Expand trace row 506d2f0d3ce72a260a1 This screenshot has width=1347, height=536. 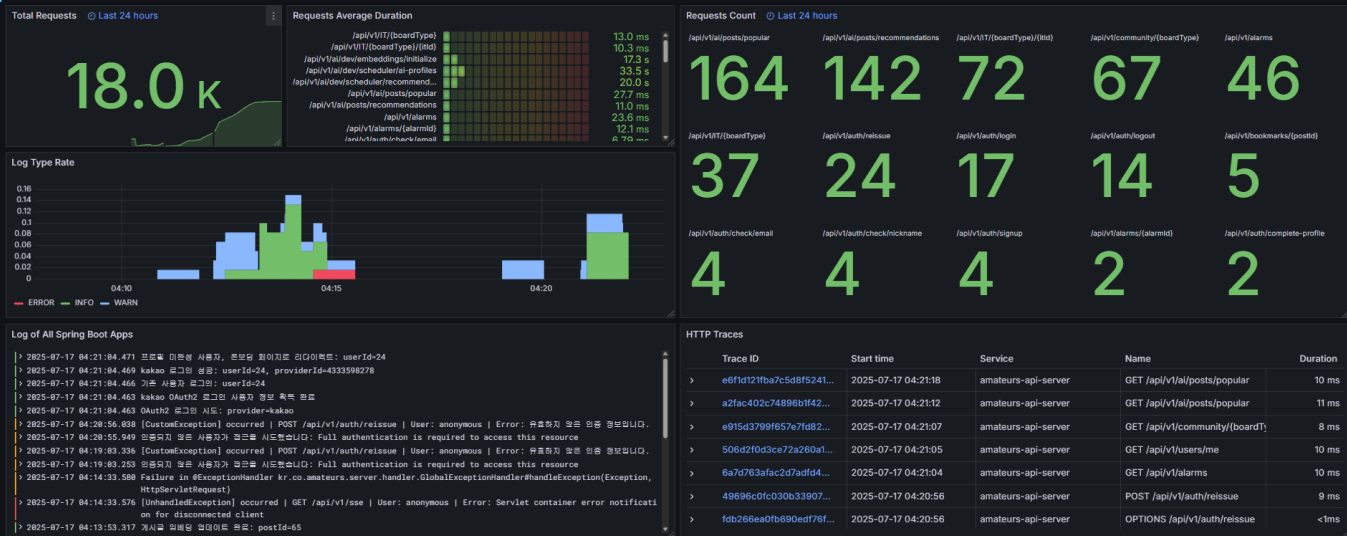(x=691, y=450)
